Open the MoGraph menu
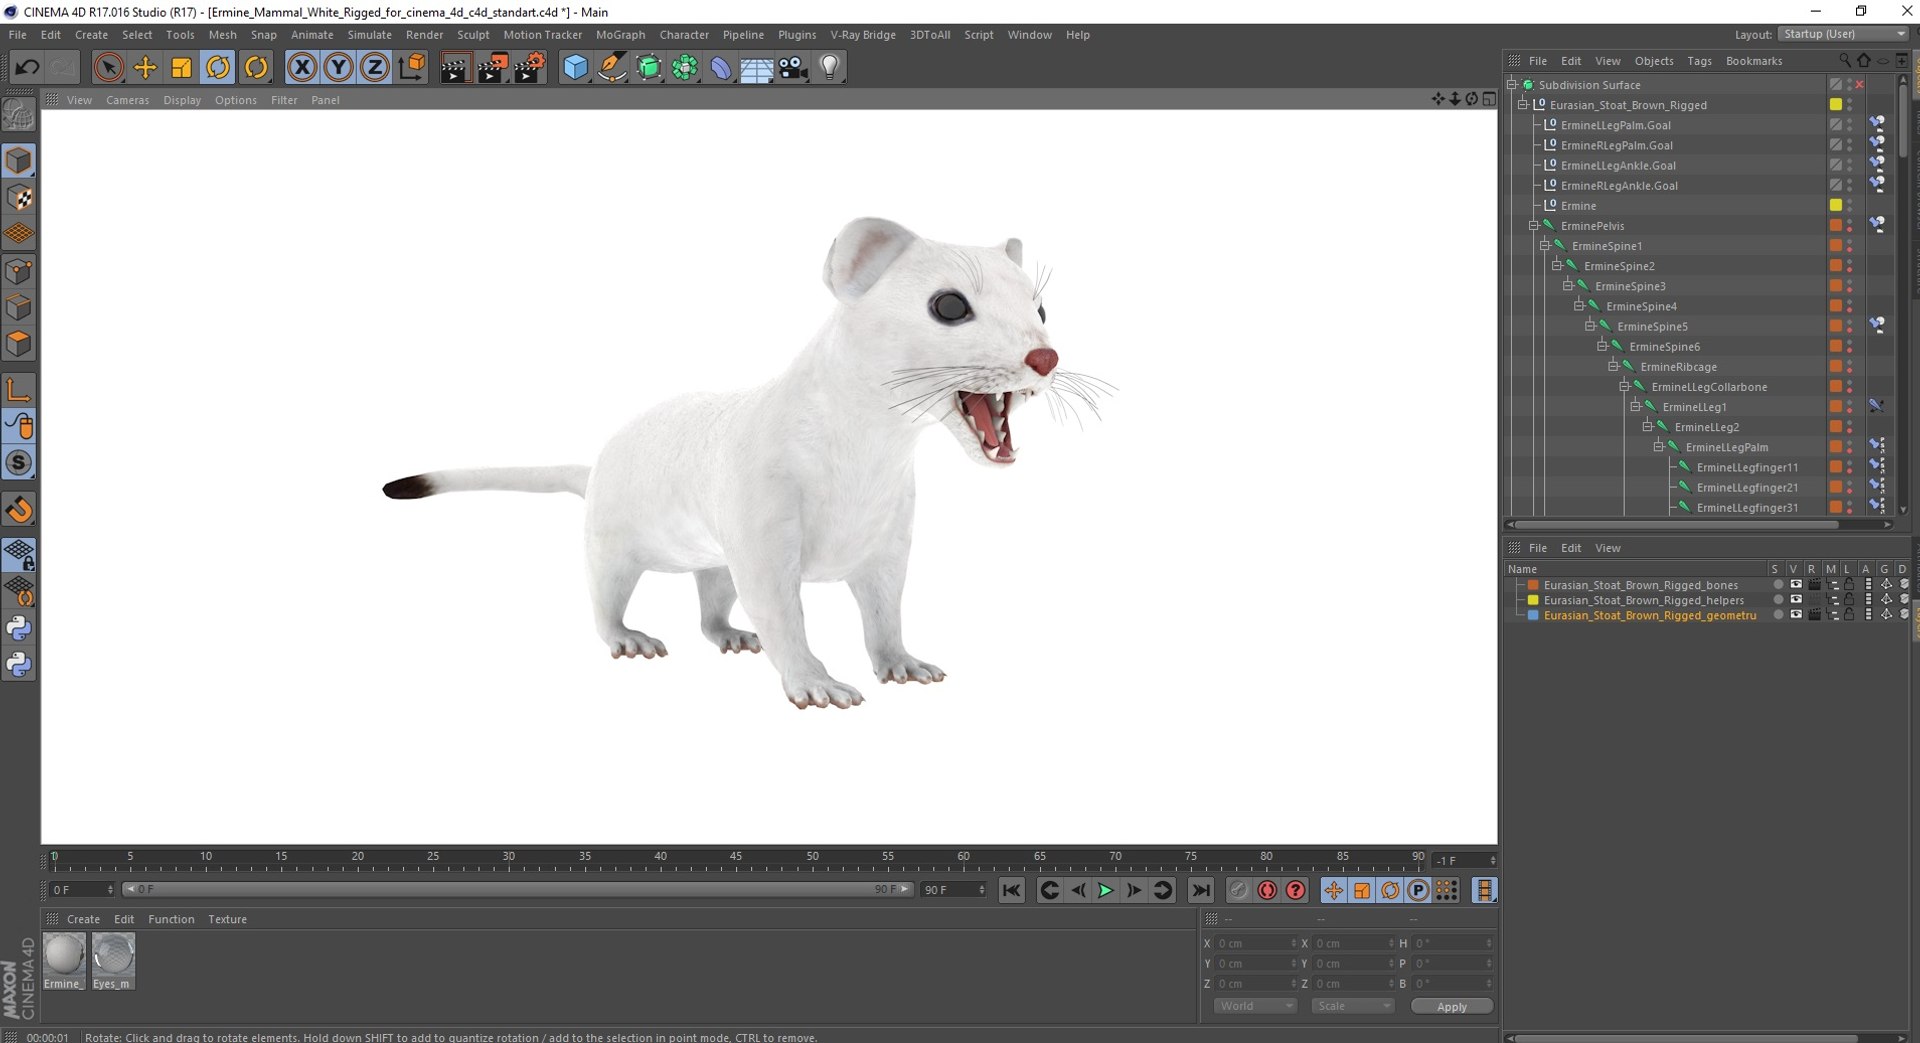Screen dimensions: 1920x1043 pyautogui.click(x=620, y=34)
